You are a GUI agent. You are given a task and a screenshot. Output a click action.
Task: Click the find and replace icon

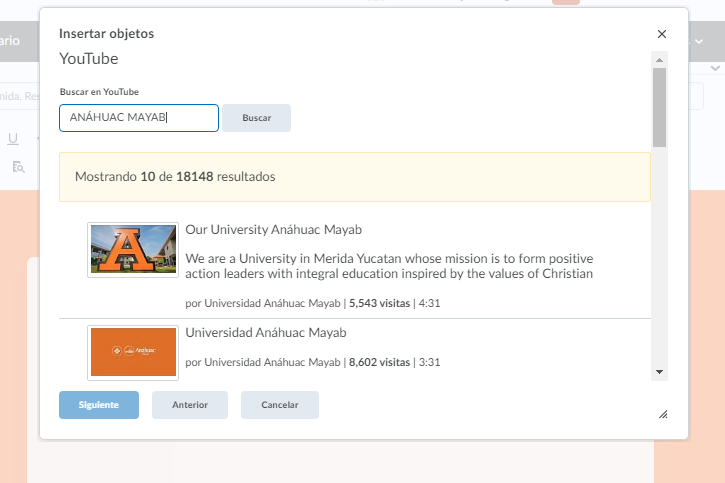coord(18,166)
